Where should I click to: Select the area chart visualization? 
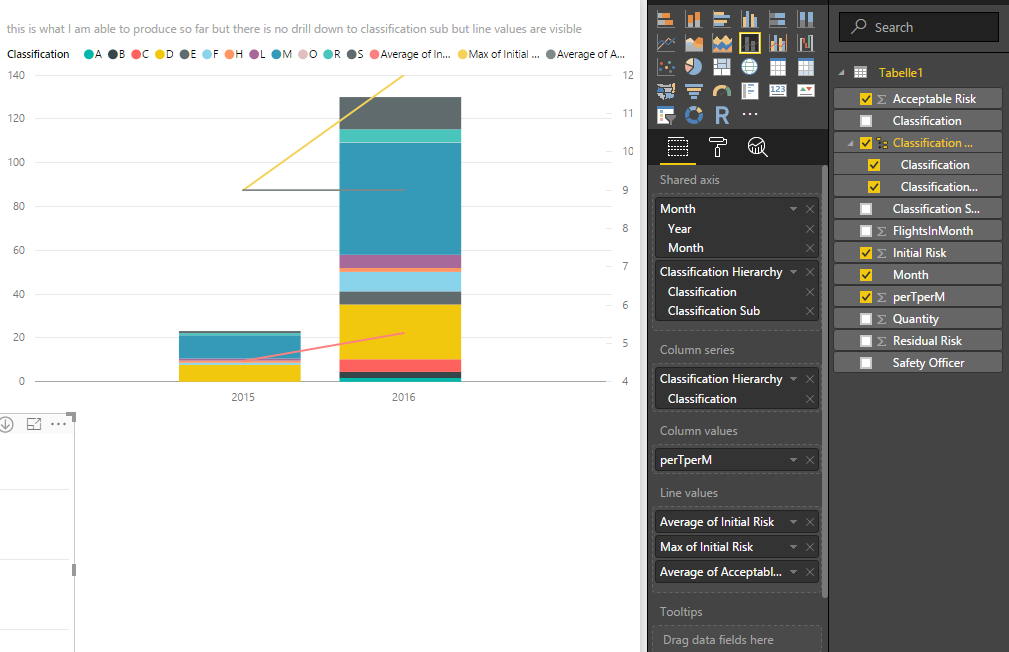[x=694, y=43]
